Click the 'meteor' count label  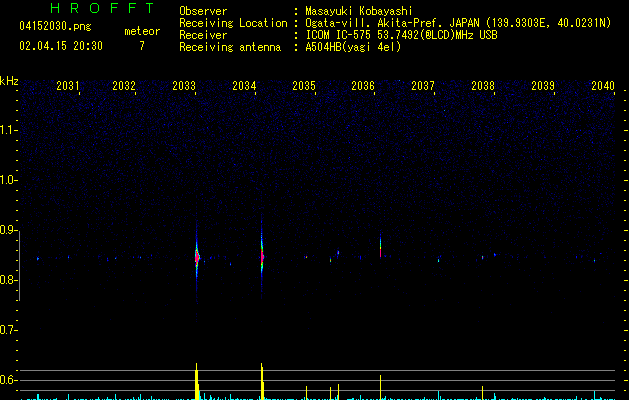pos(142,31)
